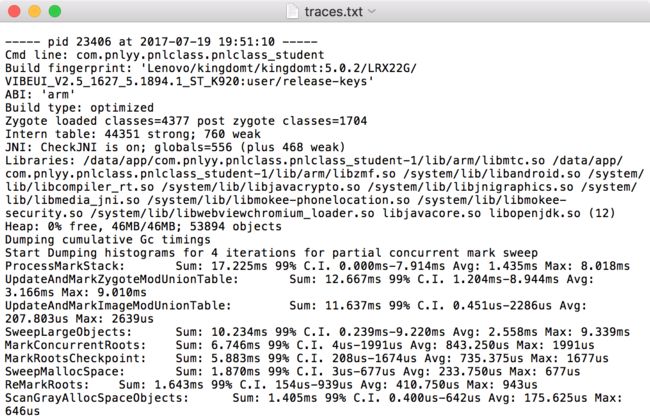The width and height of the screenshot is (650, 418).
Task: Click Dumping cumulative Gc timings line
Action: click(108, 240)
